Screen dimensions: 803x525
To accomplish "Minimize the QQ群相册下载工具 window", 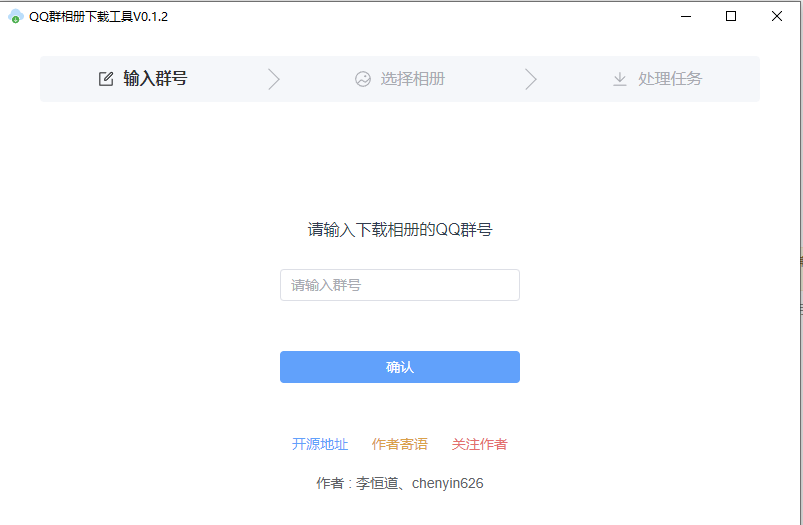I will (x=685, y=16).
